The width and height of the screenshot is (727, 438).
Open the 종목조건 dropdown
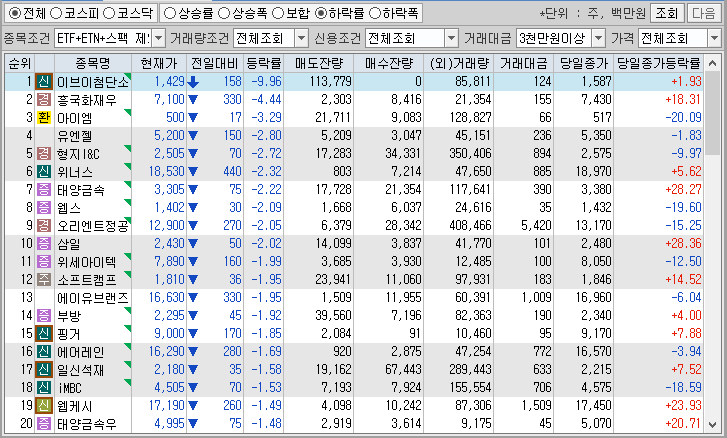point(159,38)
